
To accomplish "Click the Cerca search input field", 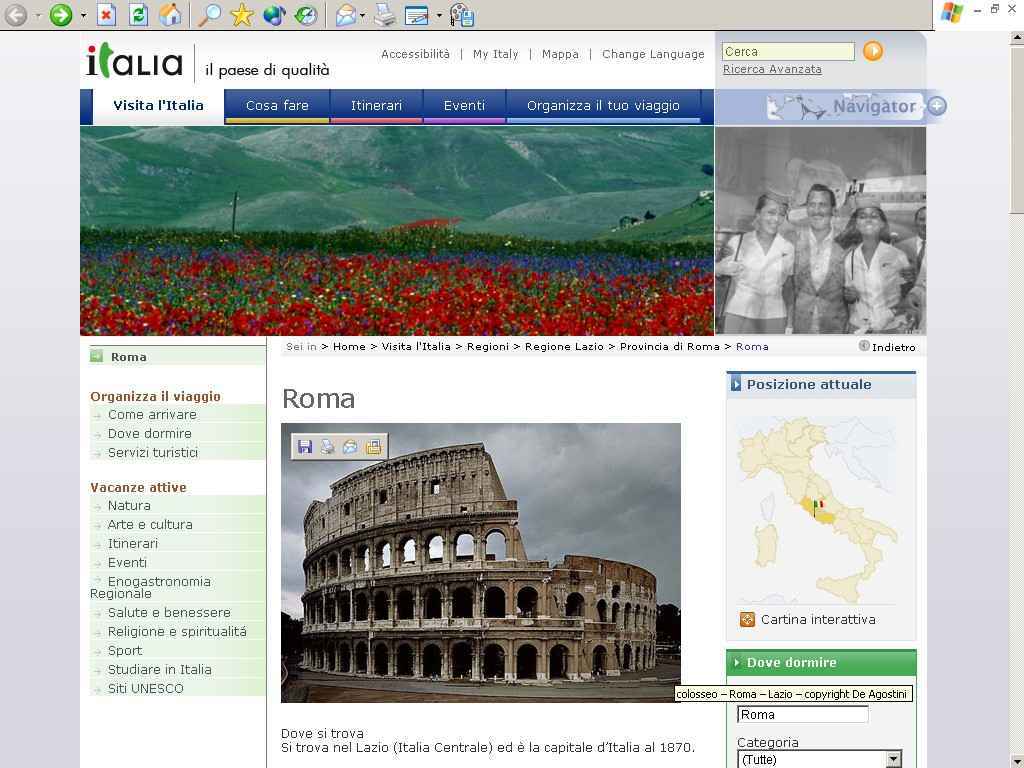I will (788, 52).
